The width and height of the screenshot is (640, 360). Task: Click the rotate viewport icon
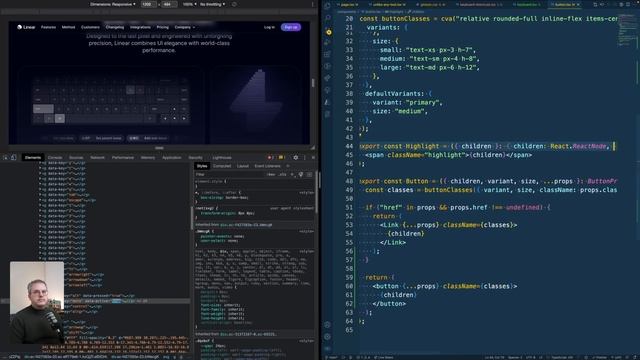coord(234,4)
